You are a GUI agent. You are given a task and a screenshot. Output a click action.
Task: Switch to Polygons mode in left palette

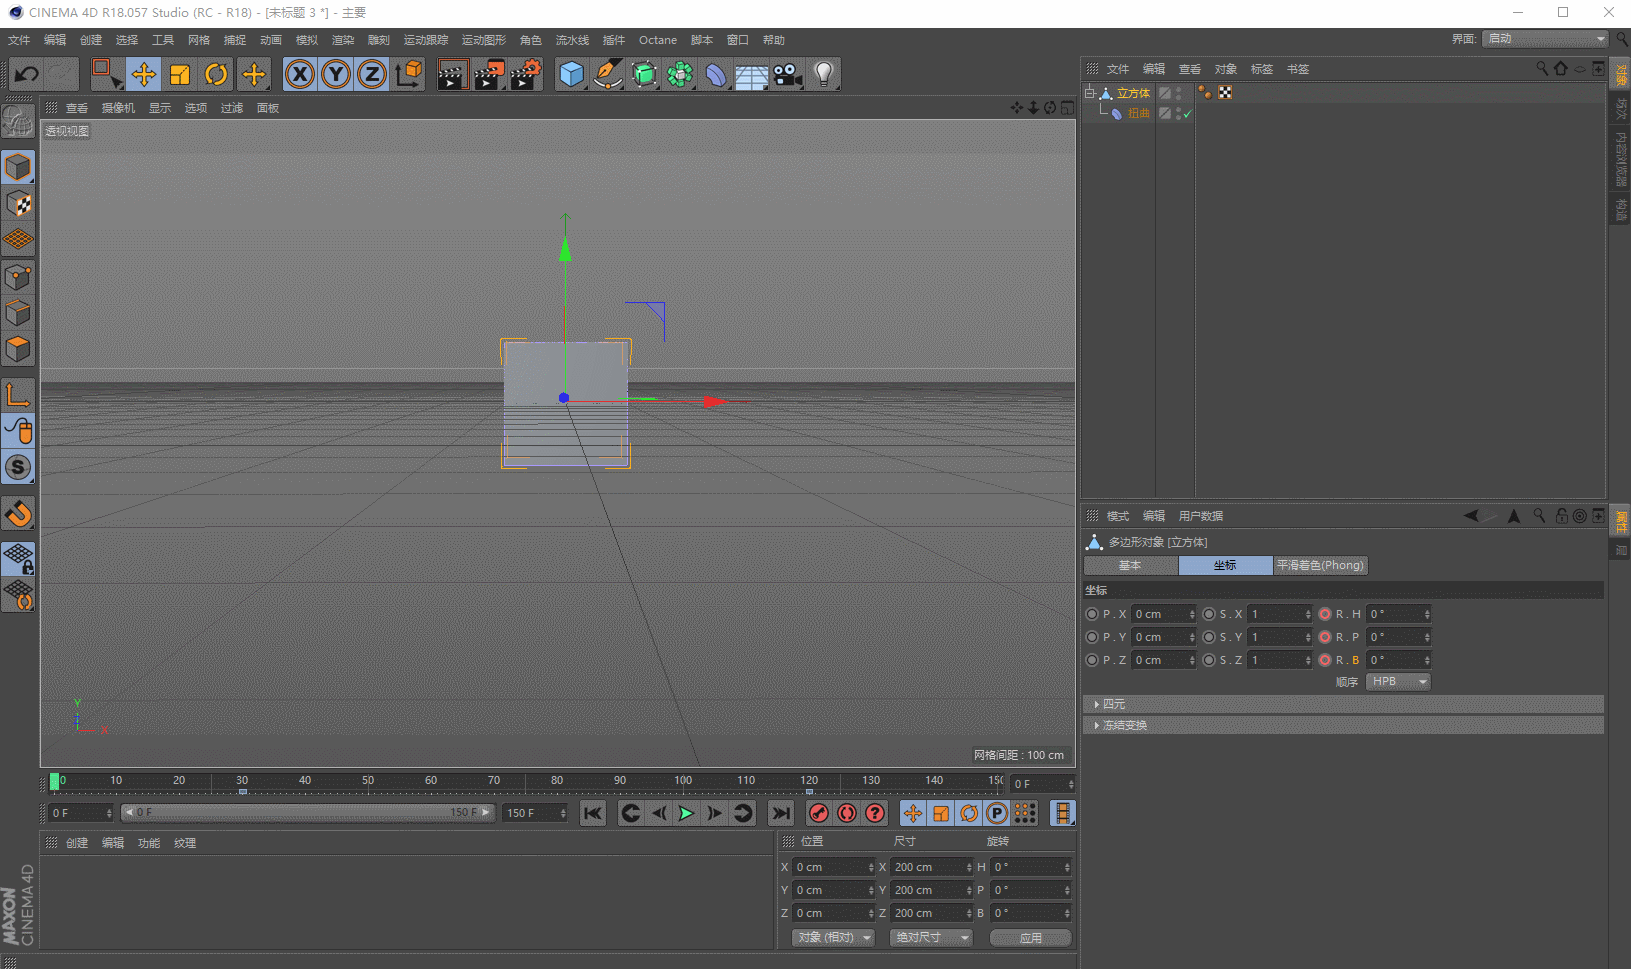(x=18, y=349)
